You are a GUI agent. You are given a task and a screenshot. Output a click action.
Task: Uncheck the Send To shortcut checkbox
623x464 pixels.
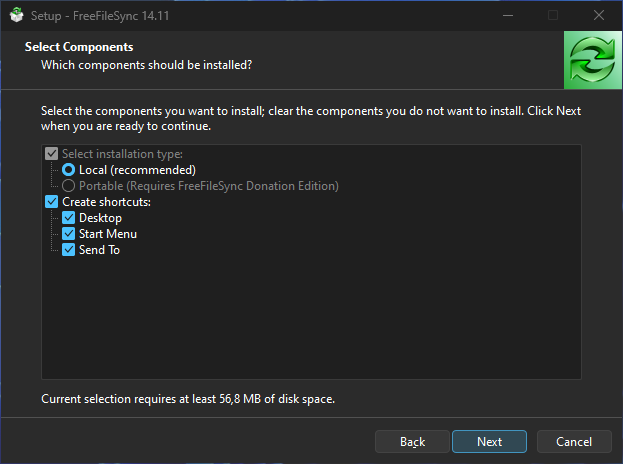tap(68, 250)
